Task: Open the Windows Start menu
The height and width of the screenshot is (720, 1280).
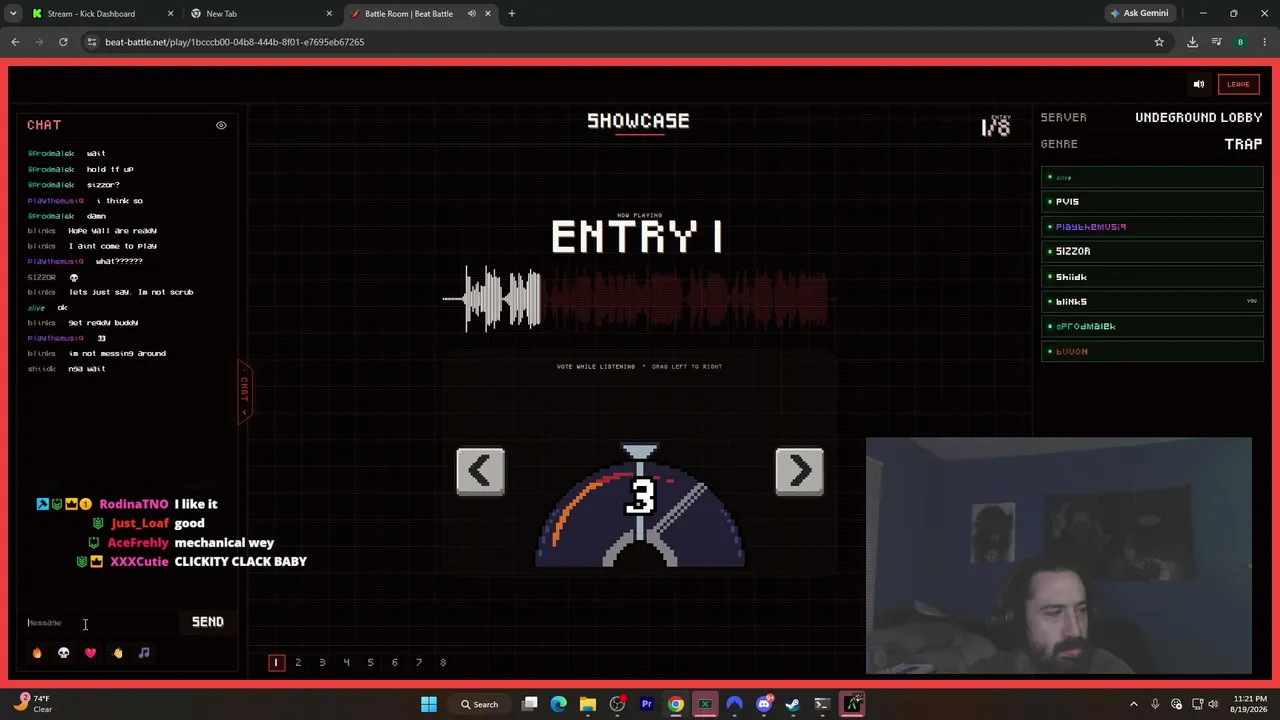Action: coord(429,704)
